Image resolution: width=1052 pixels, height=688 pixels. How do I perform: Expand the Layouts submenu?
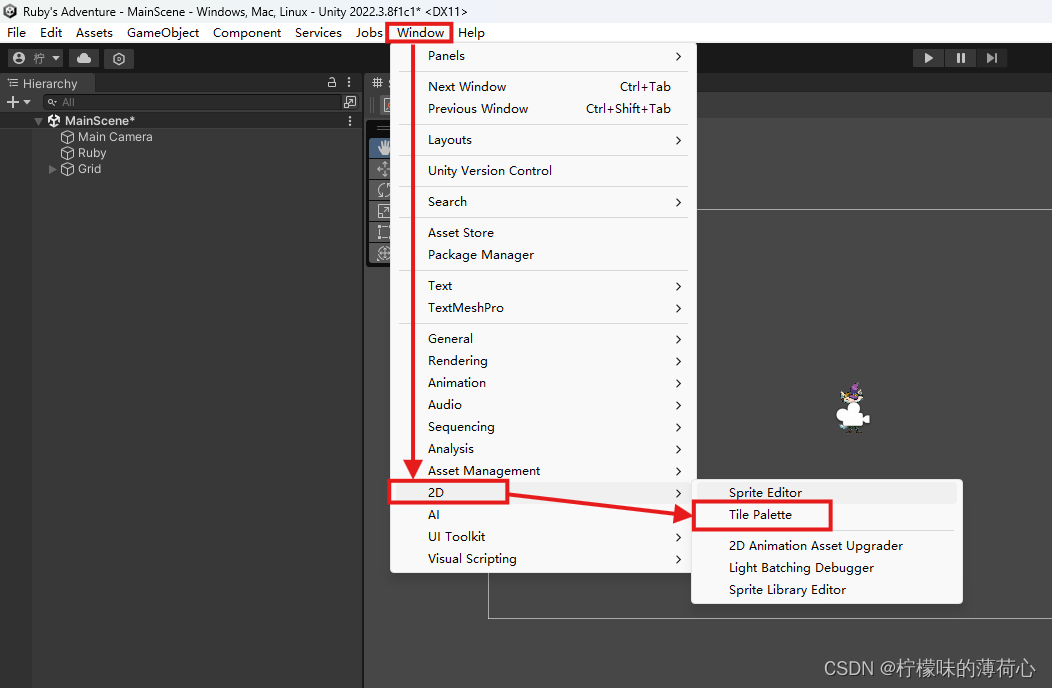coord(543,140)
